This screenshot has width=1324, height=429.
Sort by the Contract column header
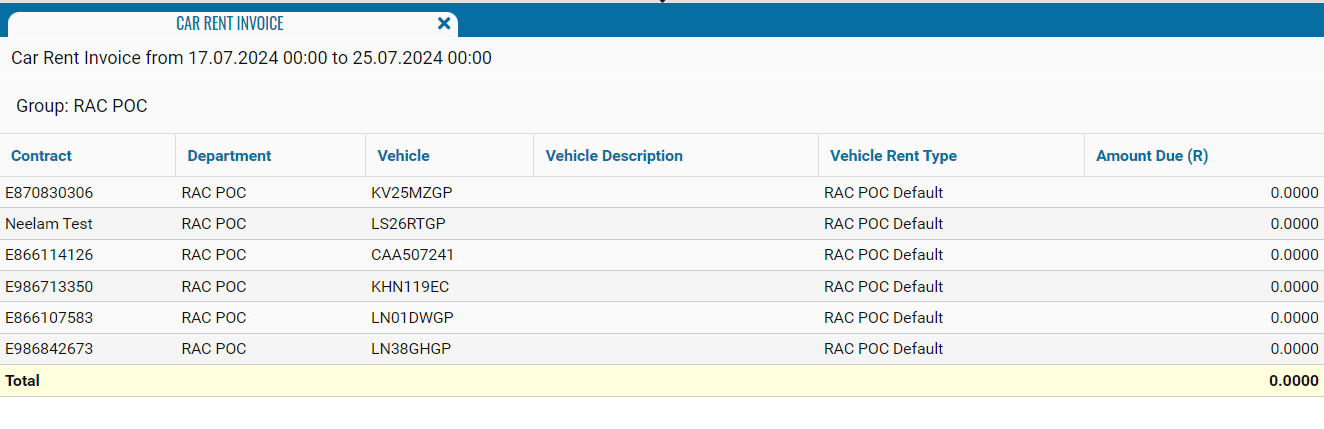click(x=41, y=155)
